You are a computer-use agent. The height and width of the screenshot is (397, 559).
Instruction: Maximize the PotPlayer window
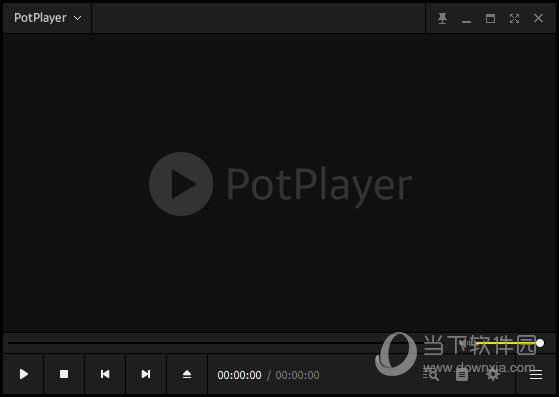(x=490, y=18)
